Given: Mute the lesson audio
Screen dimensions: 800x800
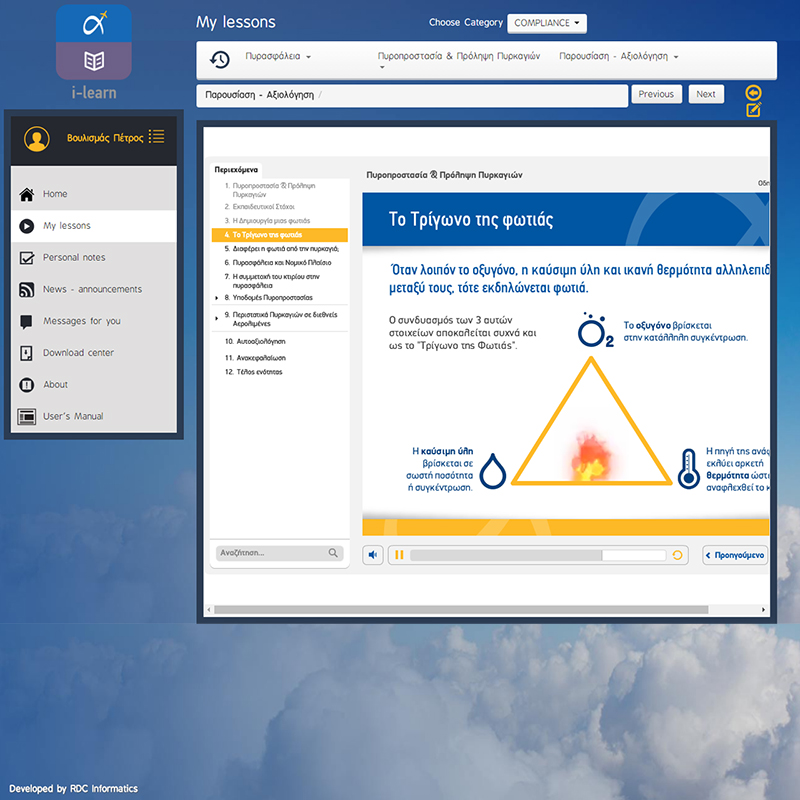Looking at the screenshot, I should [x=373, y=555].
